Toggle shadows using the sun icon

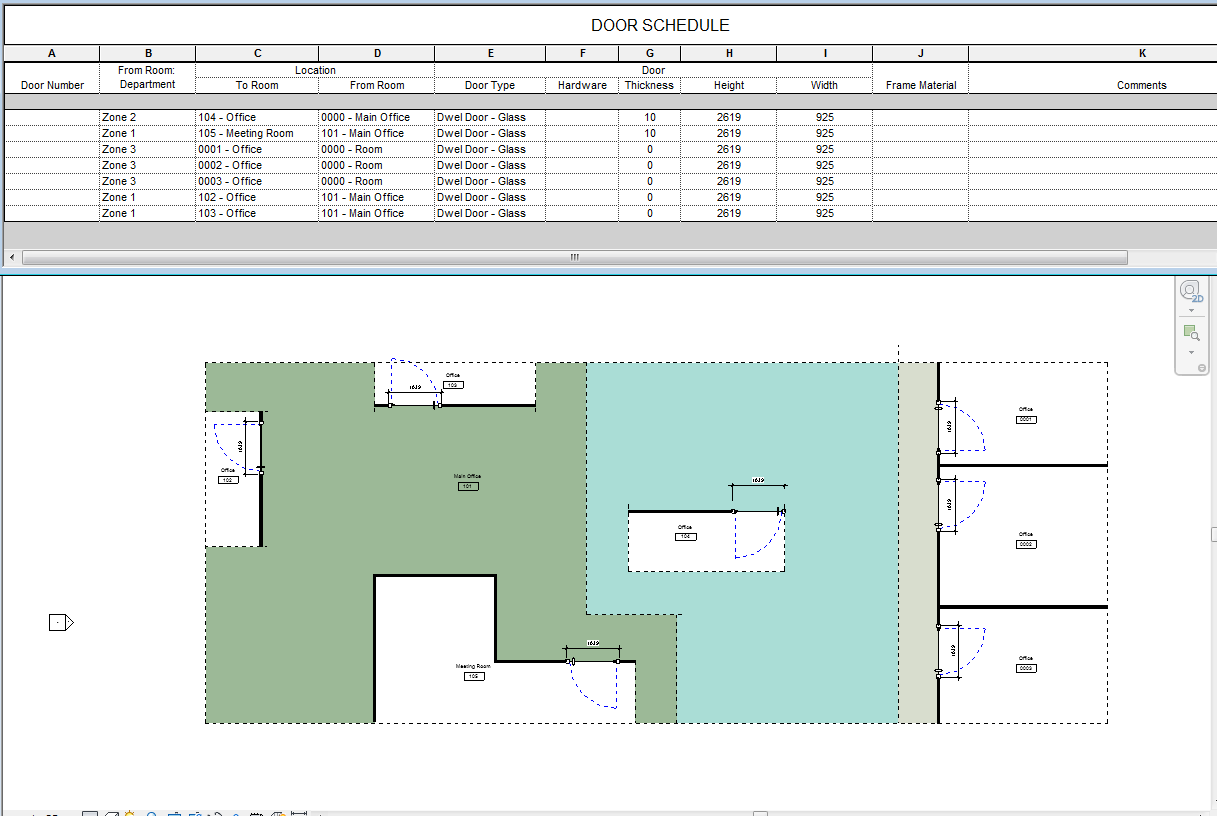(x=152, y=813)
